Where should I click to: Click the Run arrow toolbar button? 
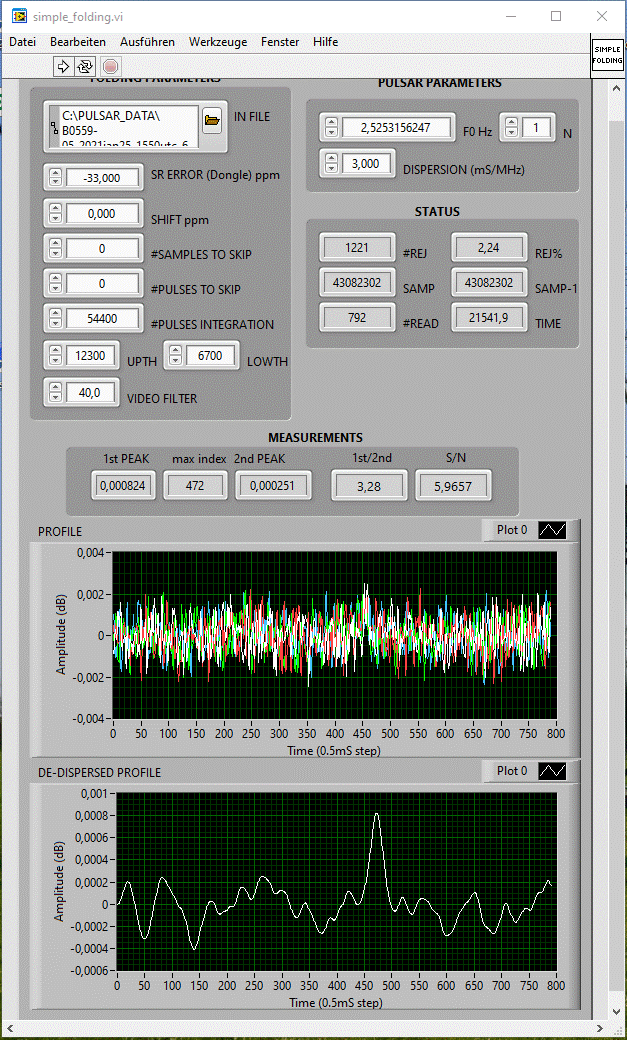tap(62, 66)
